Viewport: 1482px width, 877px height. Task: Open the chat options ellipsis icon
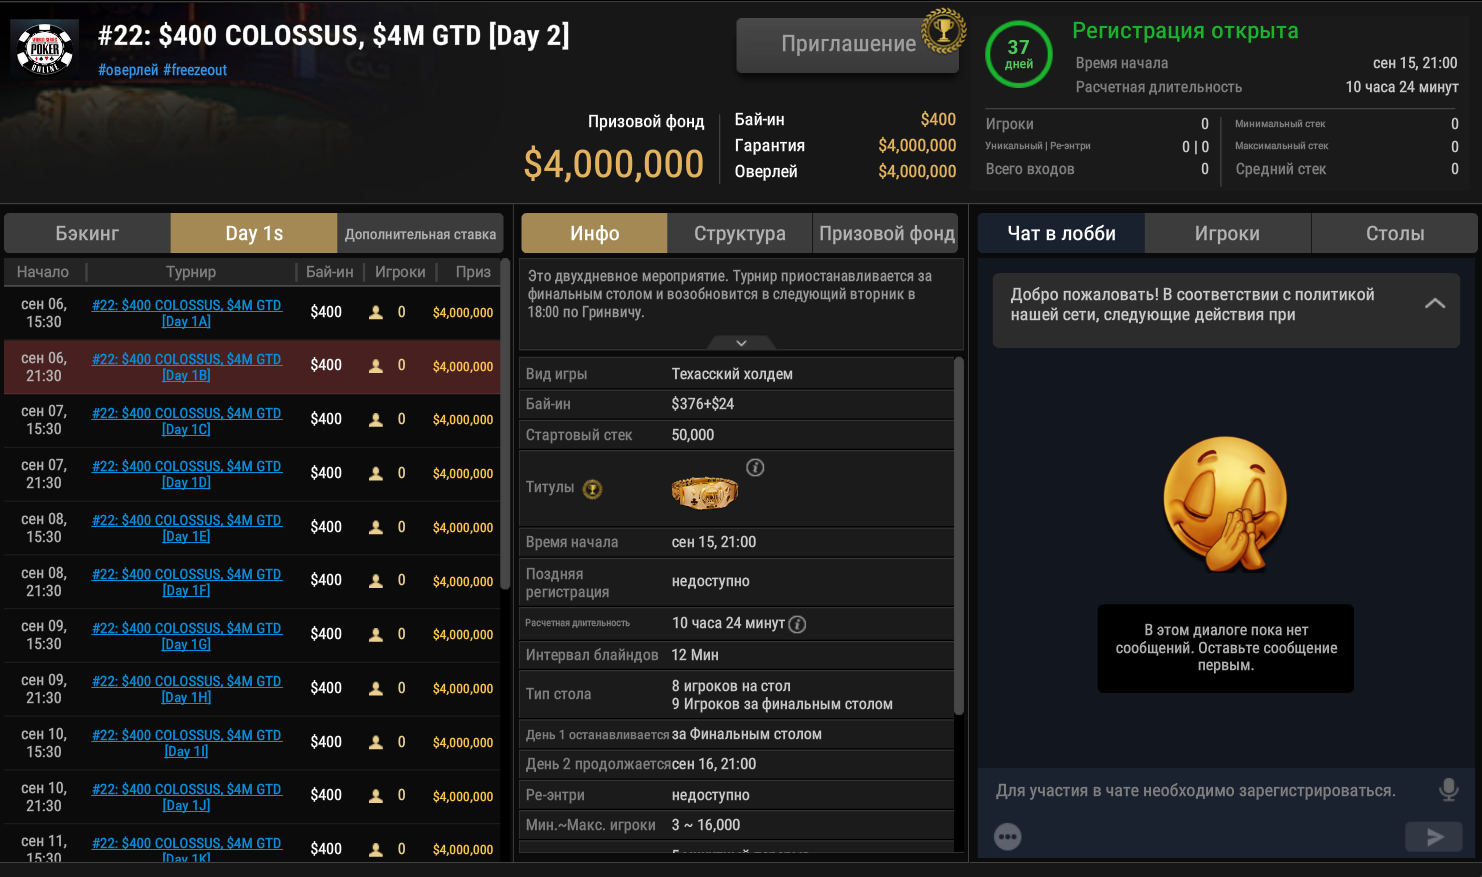[1008, 837]
